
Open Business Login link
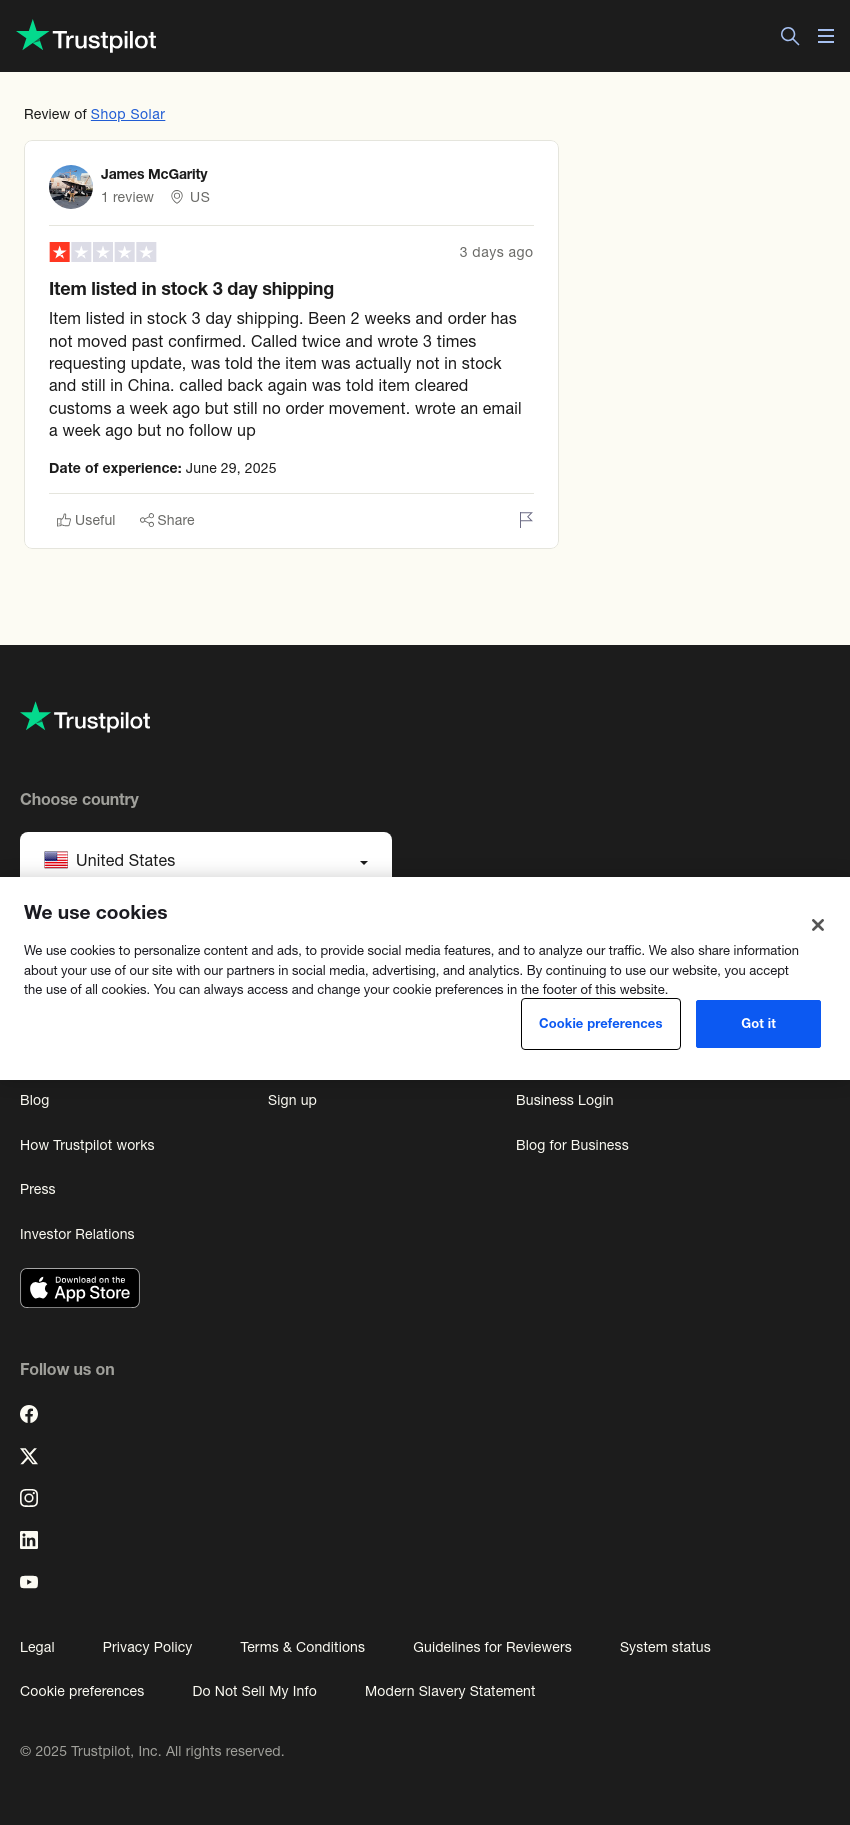tap(565, 1100)
